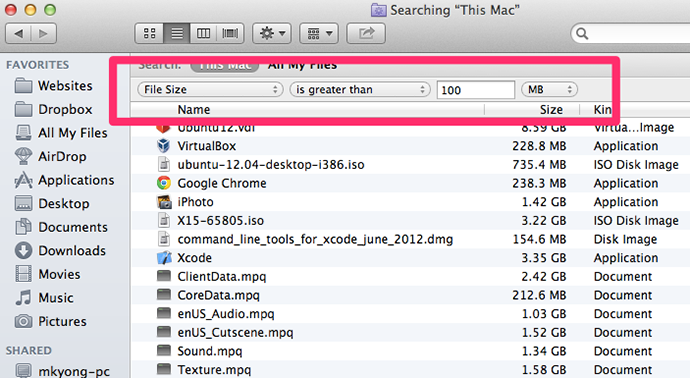690x378 pixels.
Task: Select ubuntu-12.04-desktop-i386.iso file icon
Action: coord(164,165)
